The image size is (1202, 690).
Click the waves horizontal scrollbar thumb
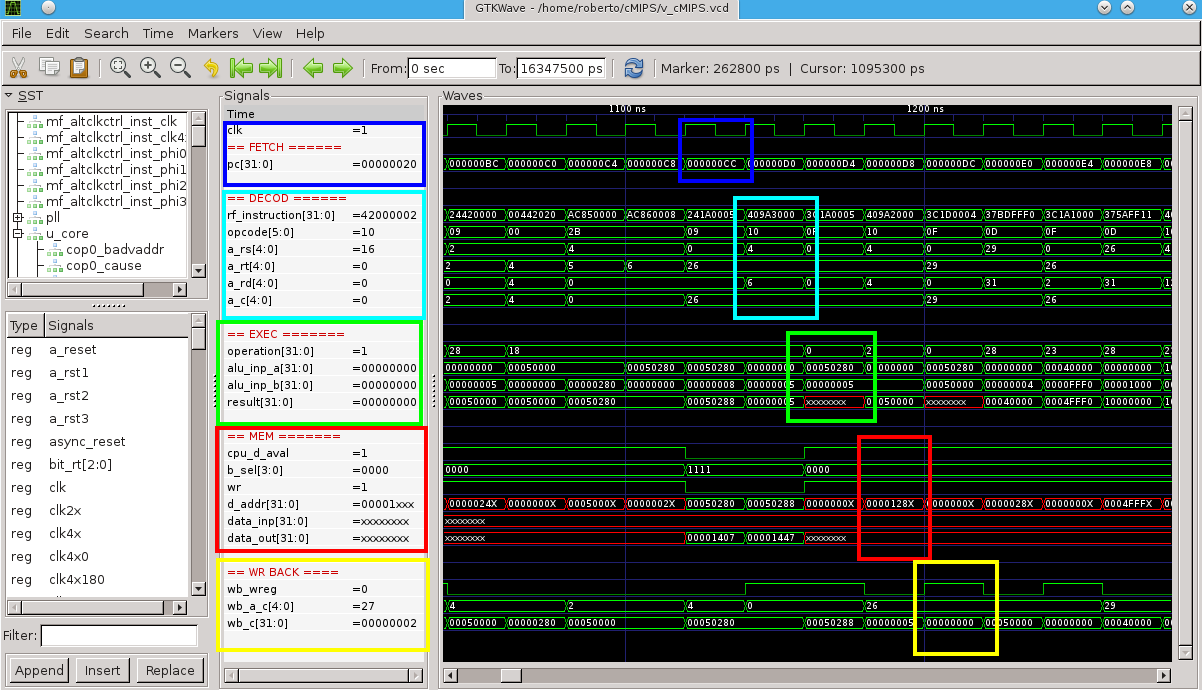[x=510, y=675]
